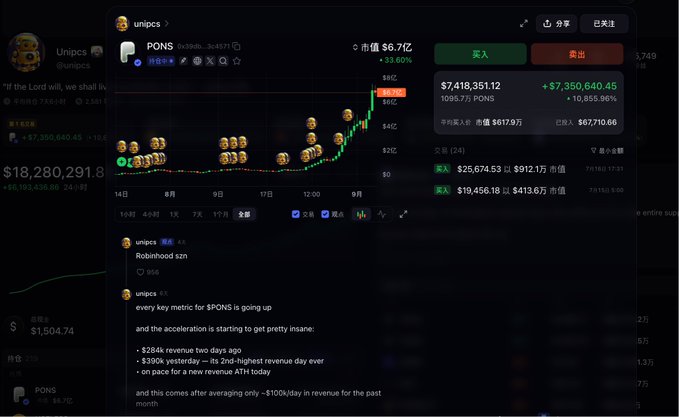
Task: Click the unipcs avatar beside Robinhood szn post
Action: click(126, 242)
